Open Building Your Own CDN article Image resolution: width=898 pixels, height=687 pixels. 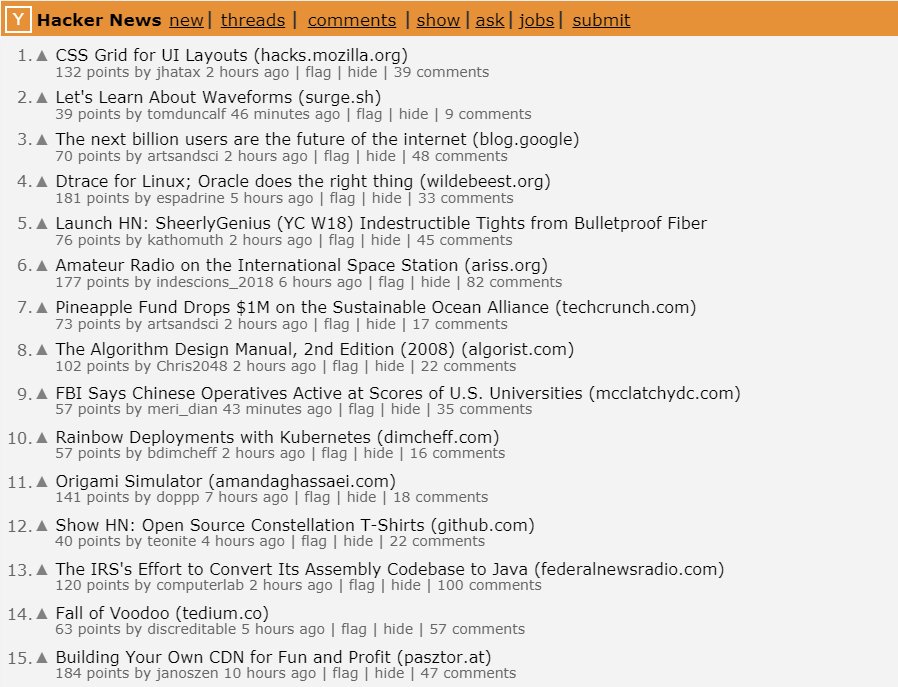tap(223, 657)
